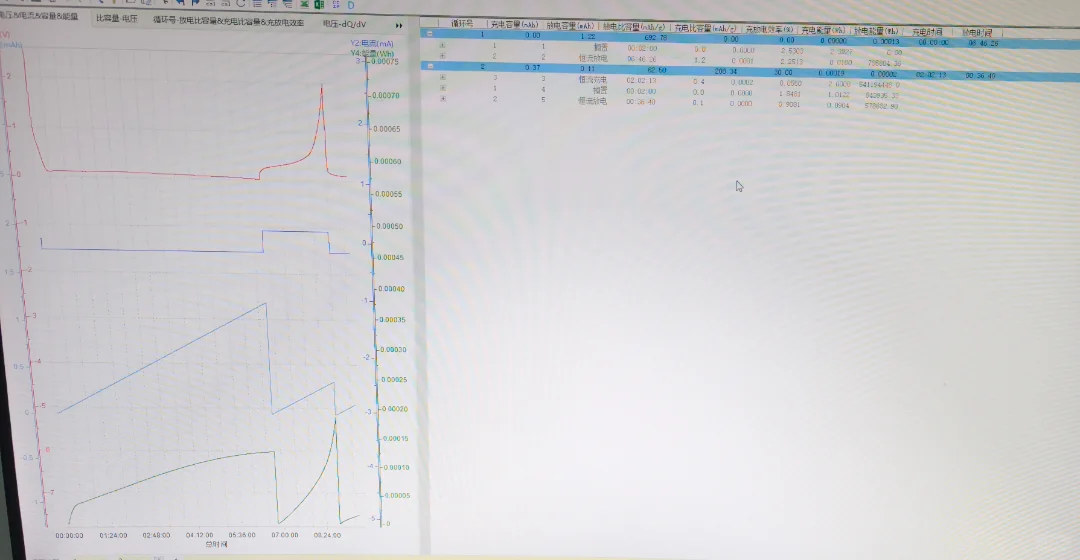Select the 充电比容量(mAh/g) column header
The width and height of the screenshot is (1080, 560).
click(x=705, y=28)
